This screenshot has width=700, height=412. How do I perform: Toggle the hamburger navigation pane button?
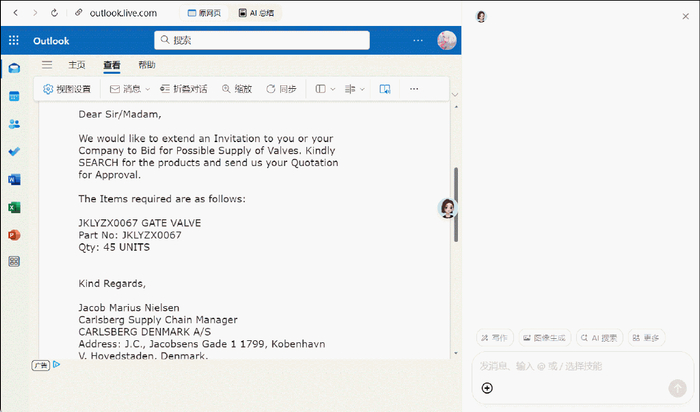click(x=47, y=65)
